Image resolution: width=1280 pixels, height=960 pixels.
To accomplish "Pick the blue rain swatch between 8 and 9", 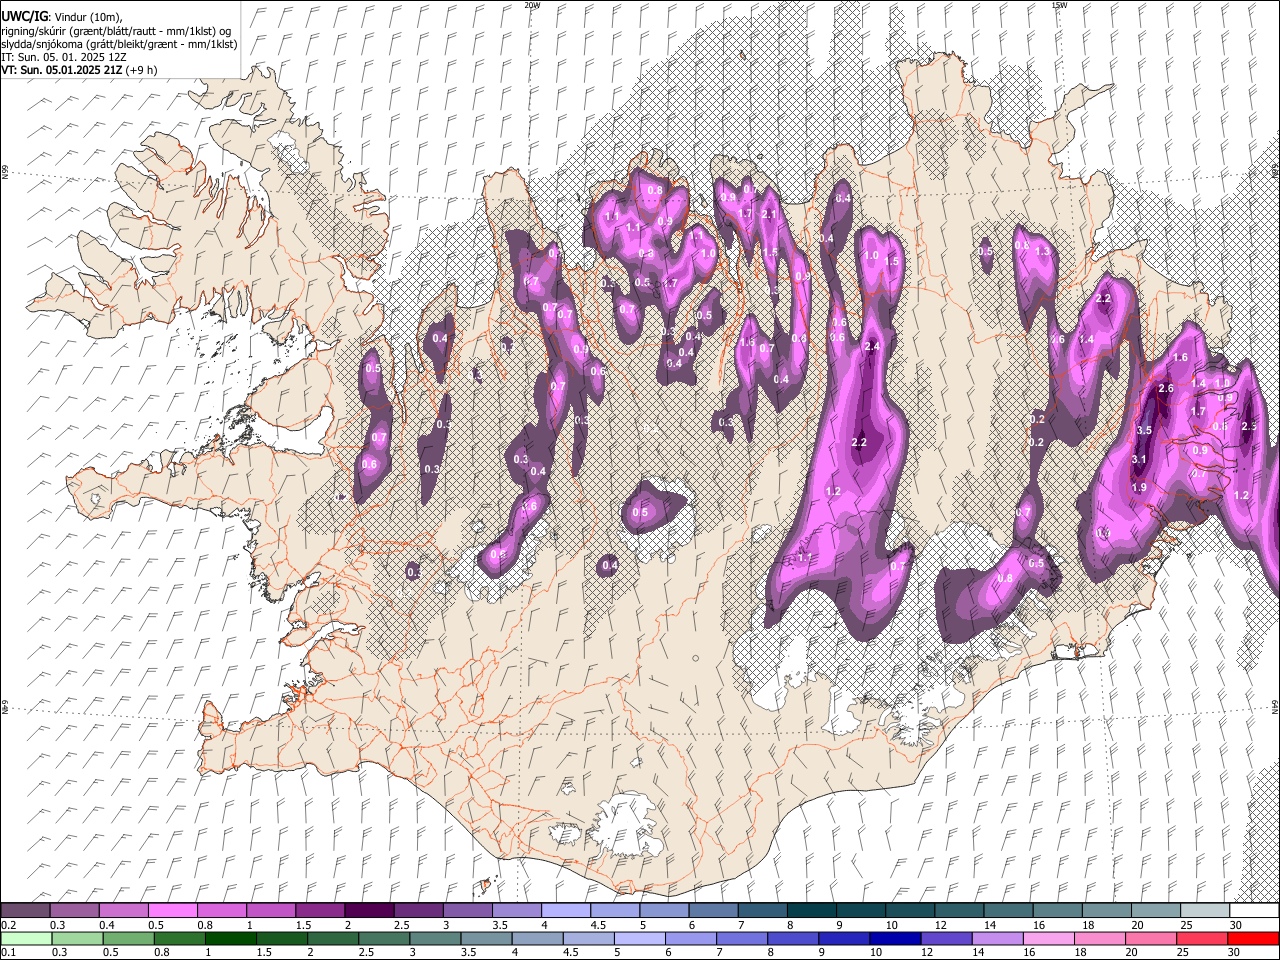I will pyautogui.click(x=793, y=938).
